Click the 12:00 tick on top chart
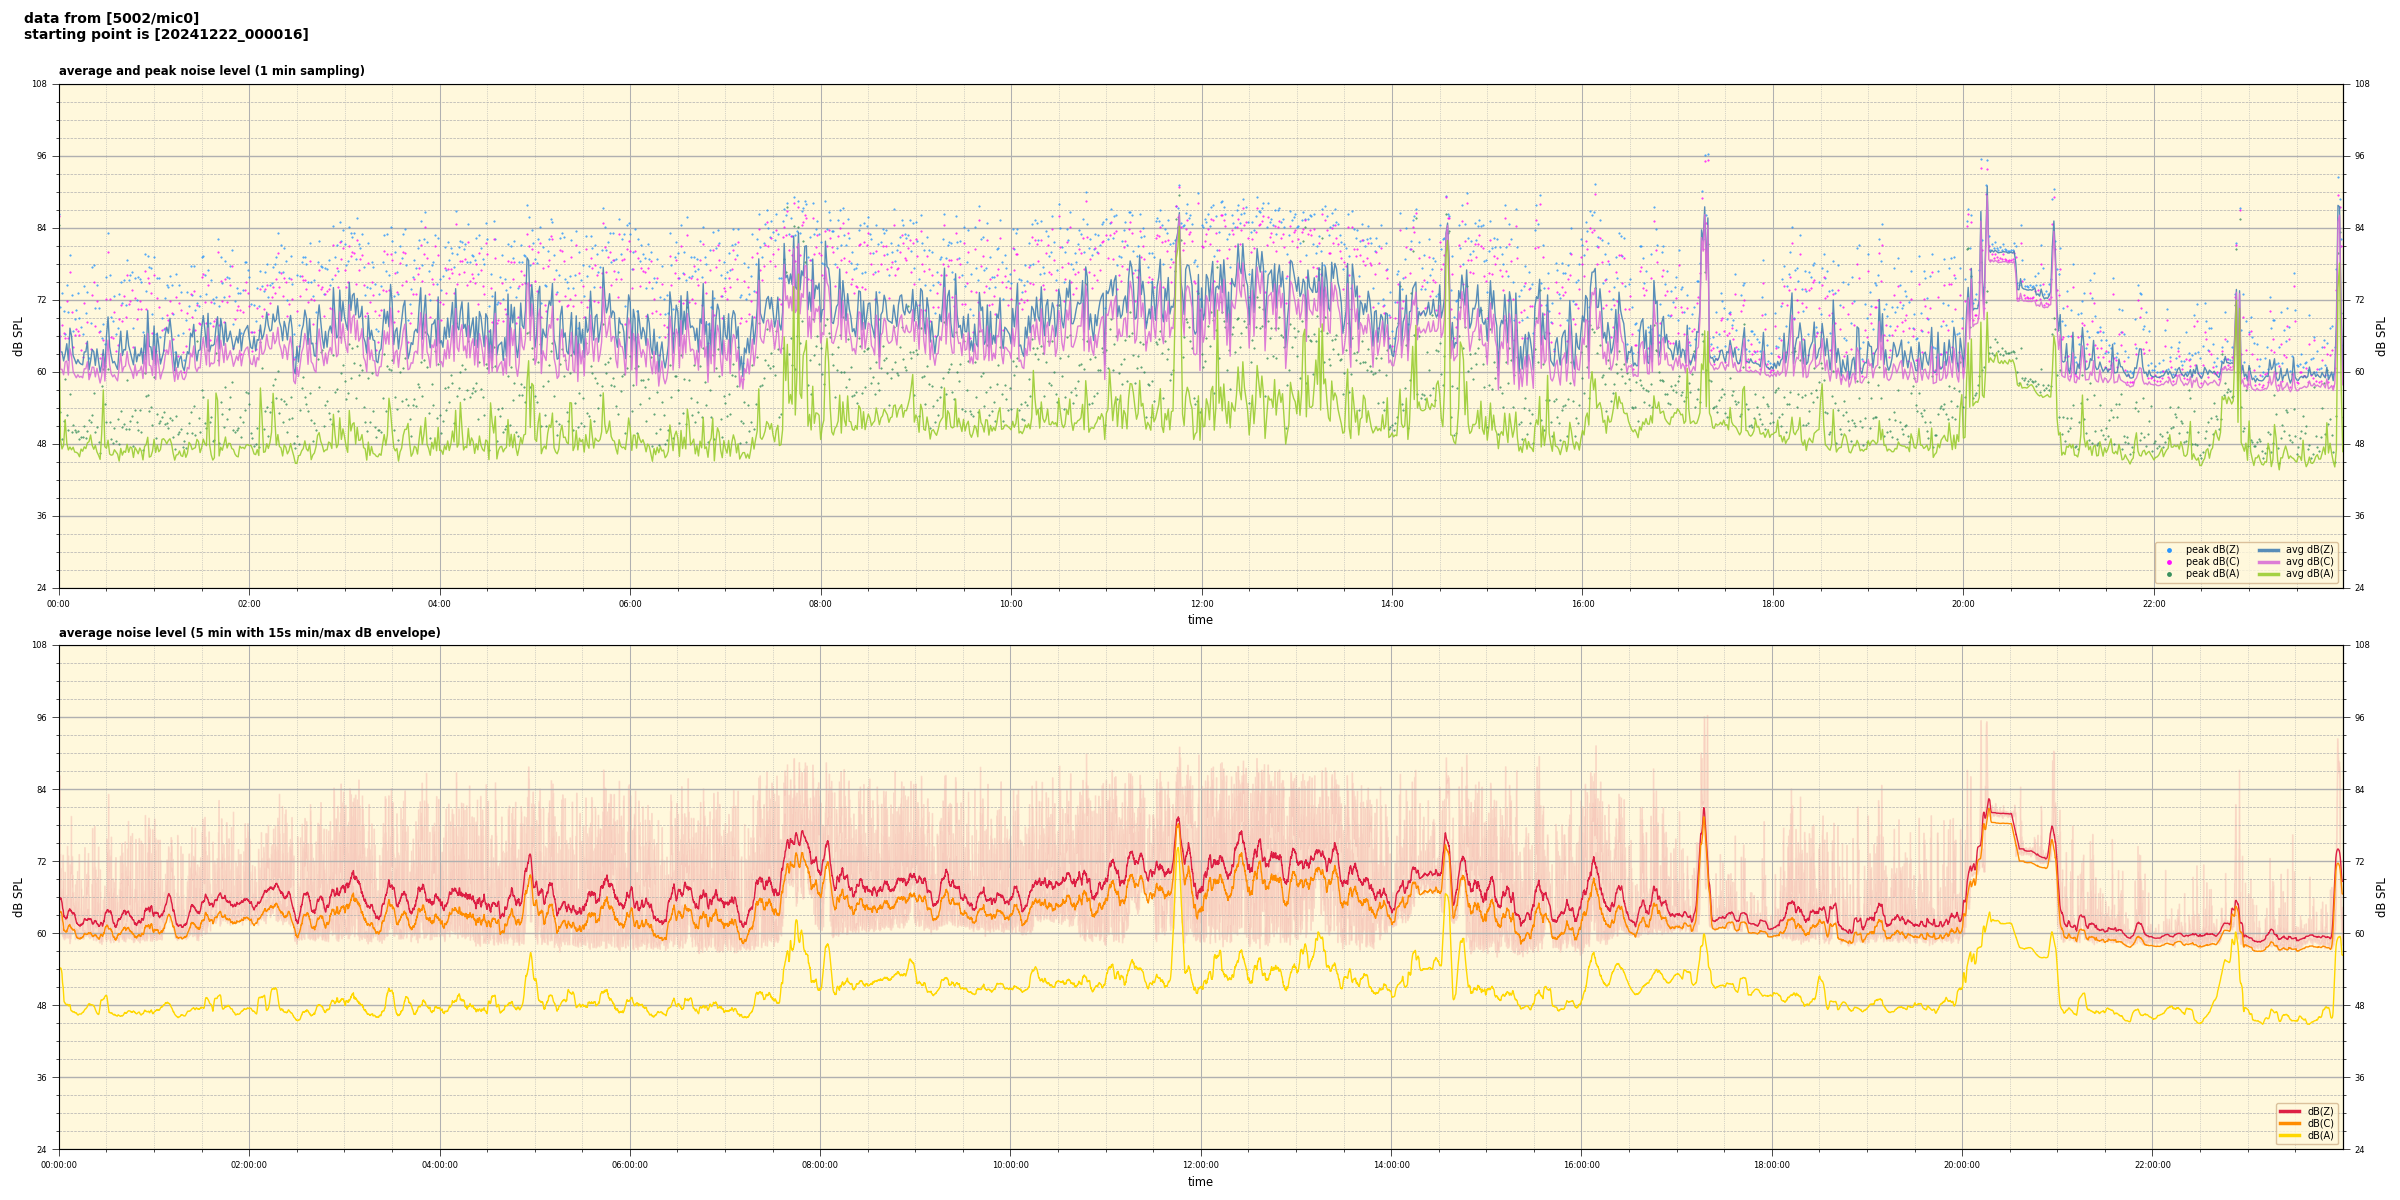 coord(1201,604)
